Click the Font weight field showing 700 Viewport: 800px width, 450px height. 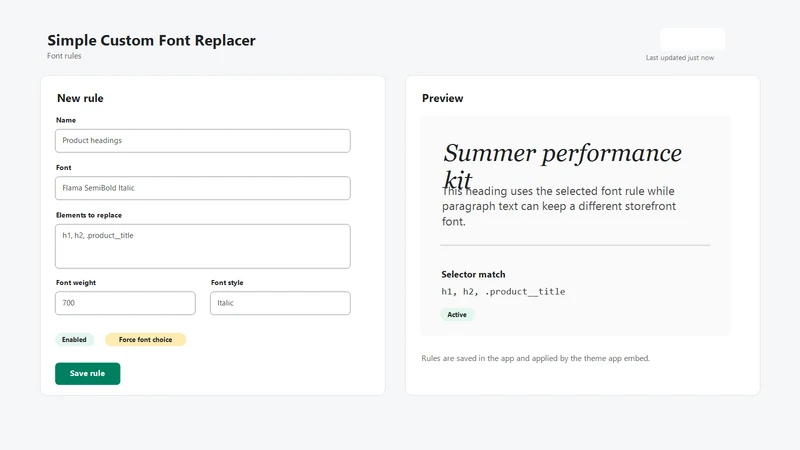pyautogui.click(x=125, y=303)
